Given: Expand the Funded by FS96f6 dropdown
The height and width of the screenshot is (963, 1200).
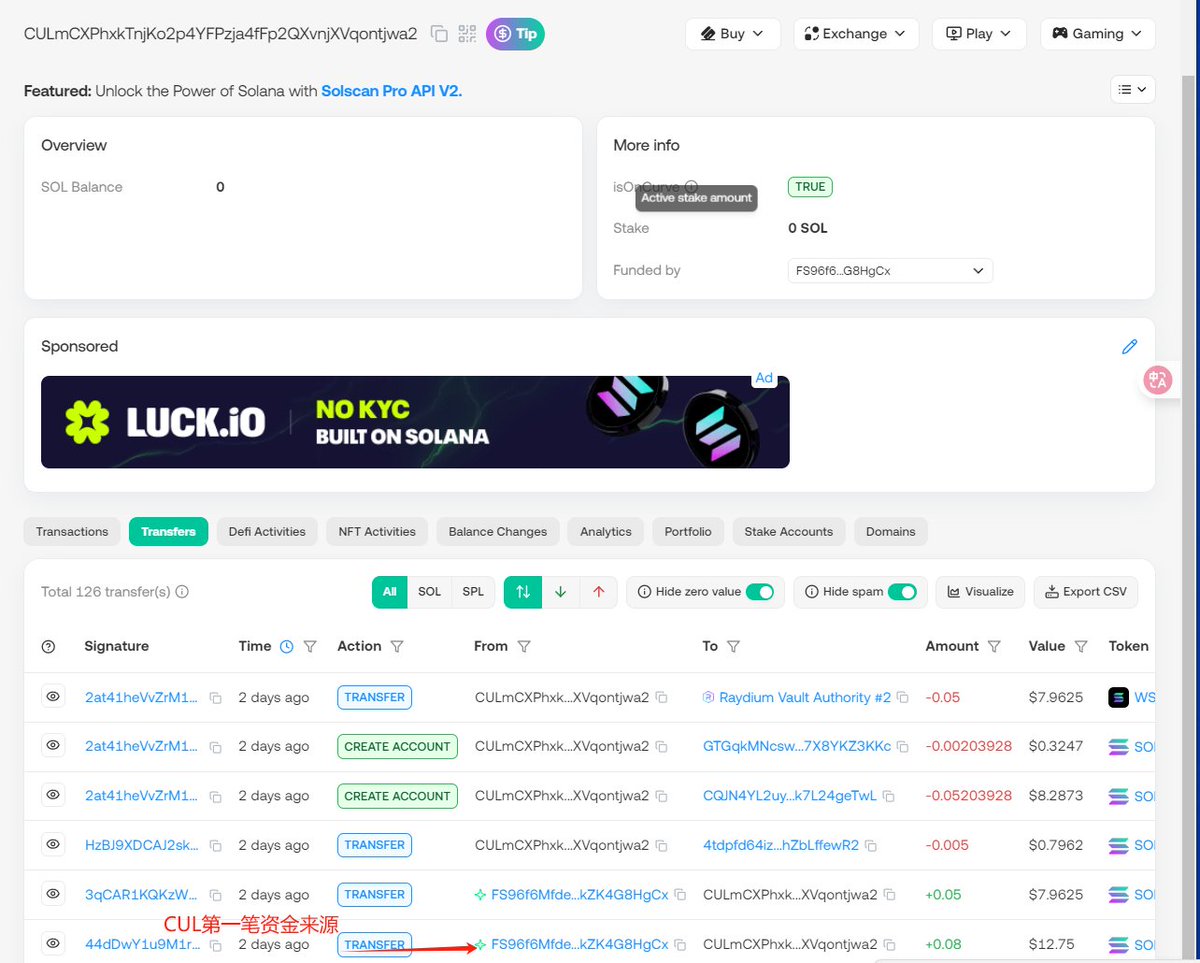Looking at the screenshot, I should (889, 270).
